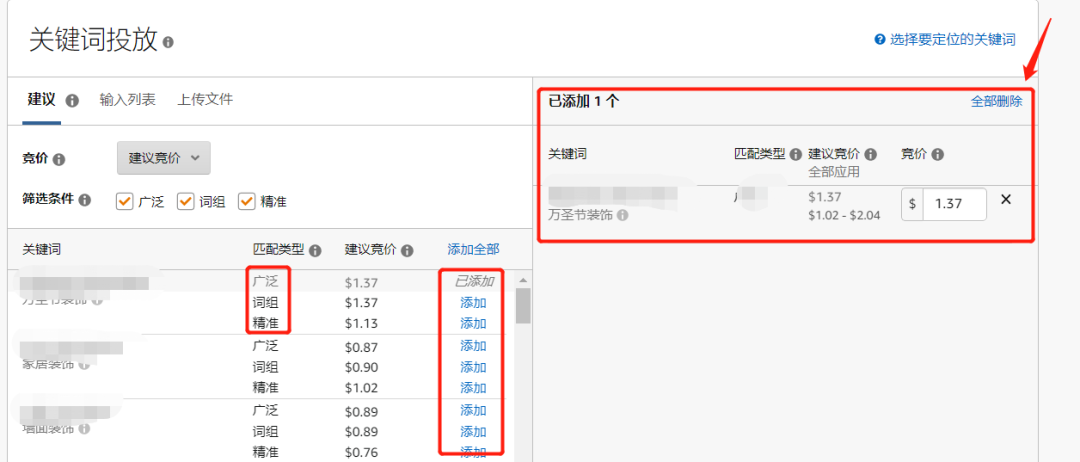The height and width of the screenshot is (462, 1080).
Task: Open the 建议竞价 bid dropdown
Action: tap(164, 158)
